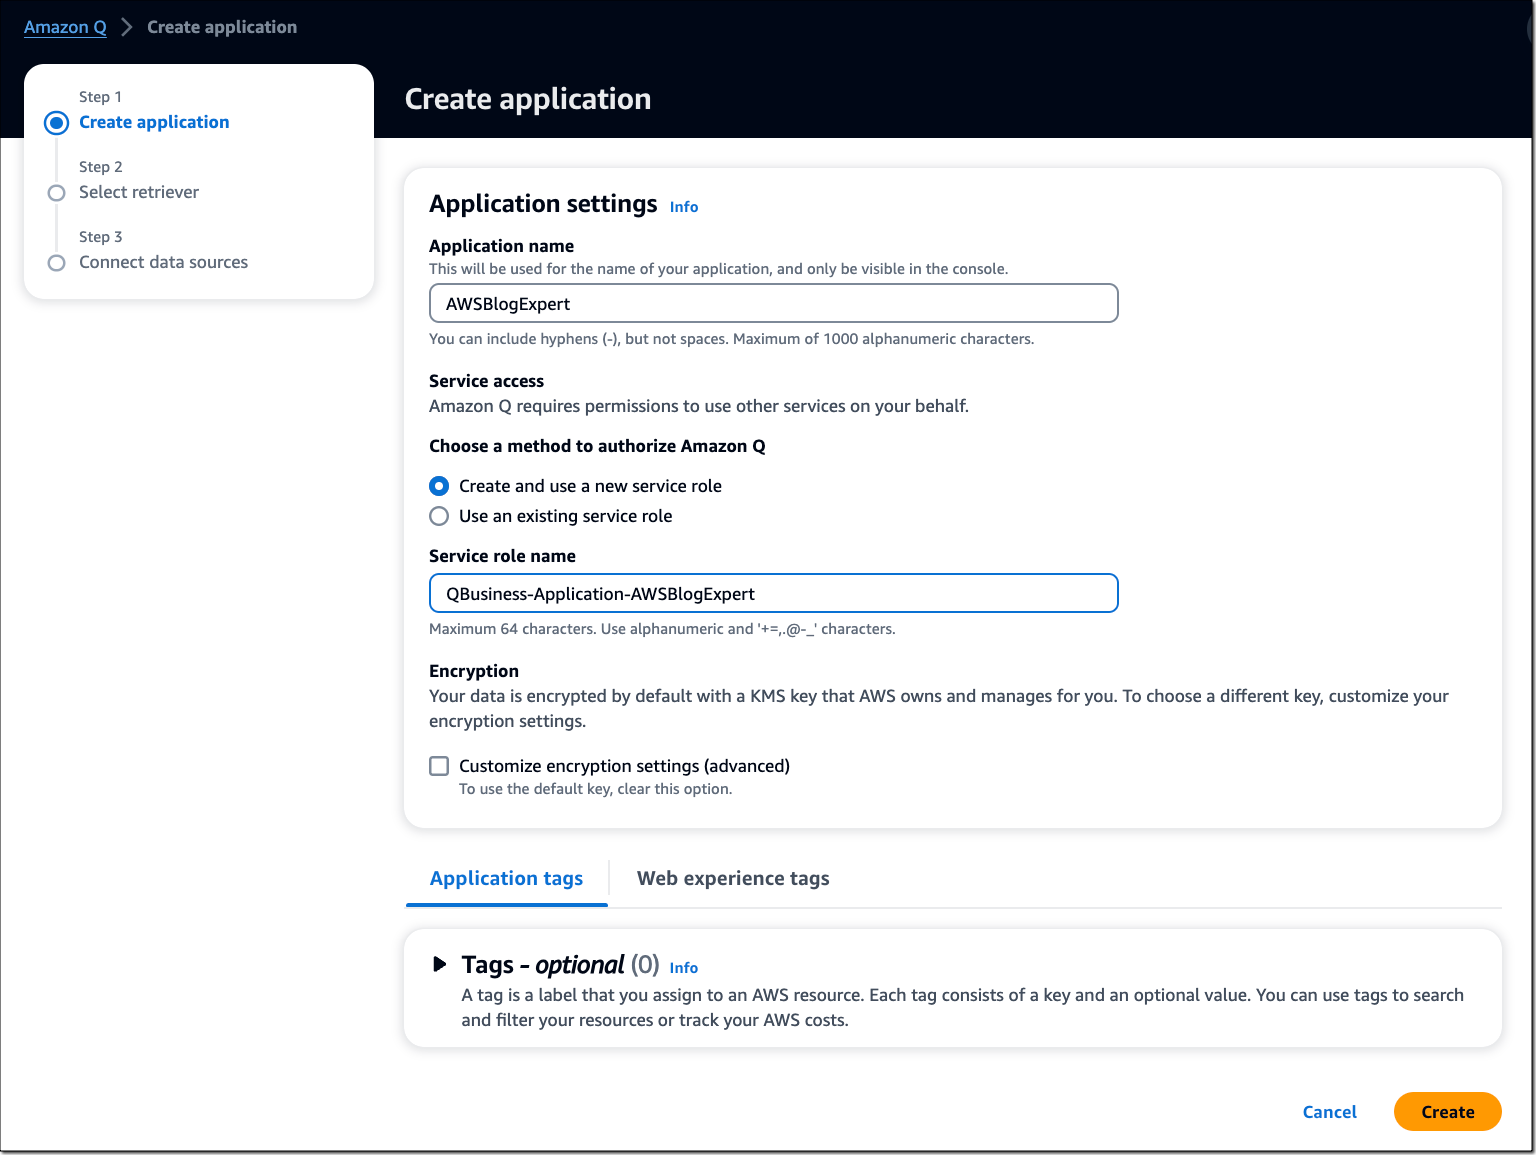Click the Step 3 circle indicator
This screenshot has width=1536, height=1155.
[57, 262]
